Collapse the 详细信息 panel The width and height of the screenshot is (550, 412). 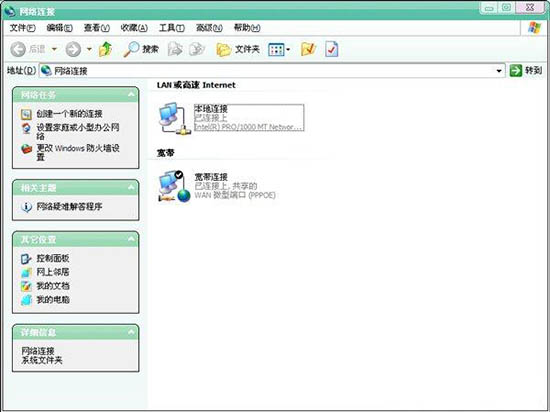click(x=131, y=332)
